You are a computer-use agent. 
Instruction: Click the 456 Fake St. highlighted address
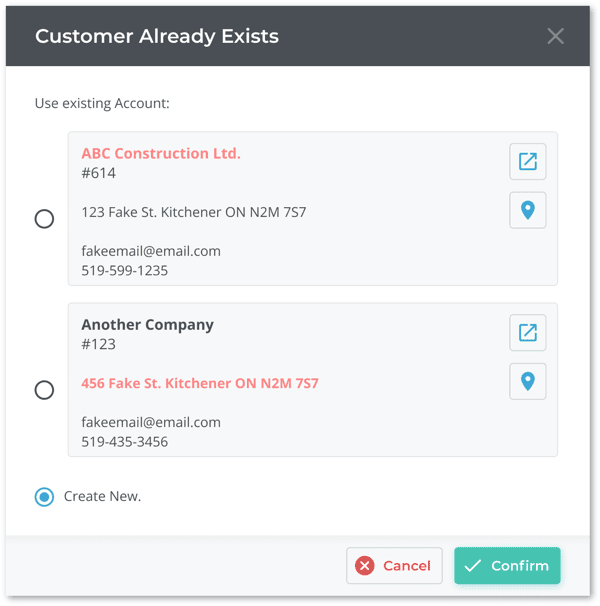click(200, 383)
